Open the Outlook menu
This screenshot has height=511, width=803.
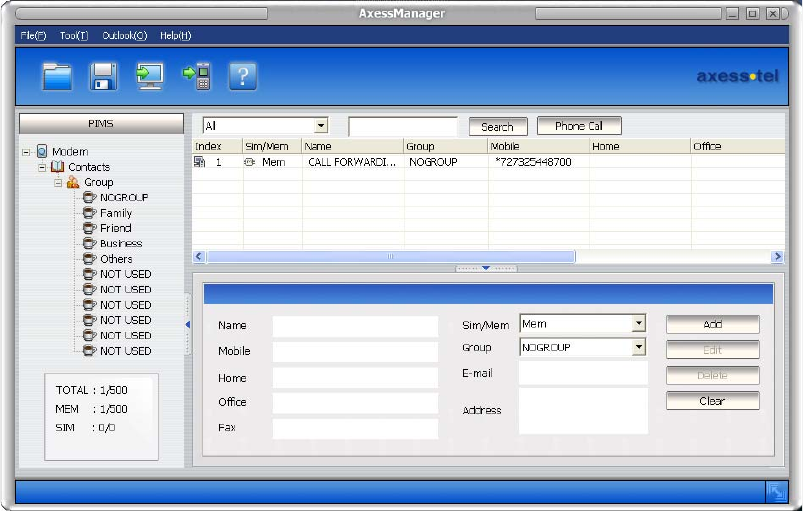pos(124,35)
